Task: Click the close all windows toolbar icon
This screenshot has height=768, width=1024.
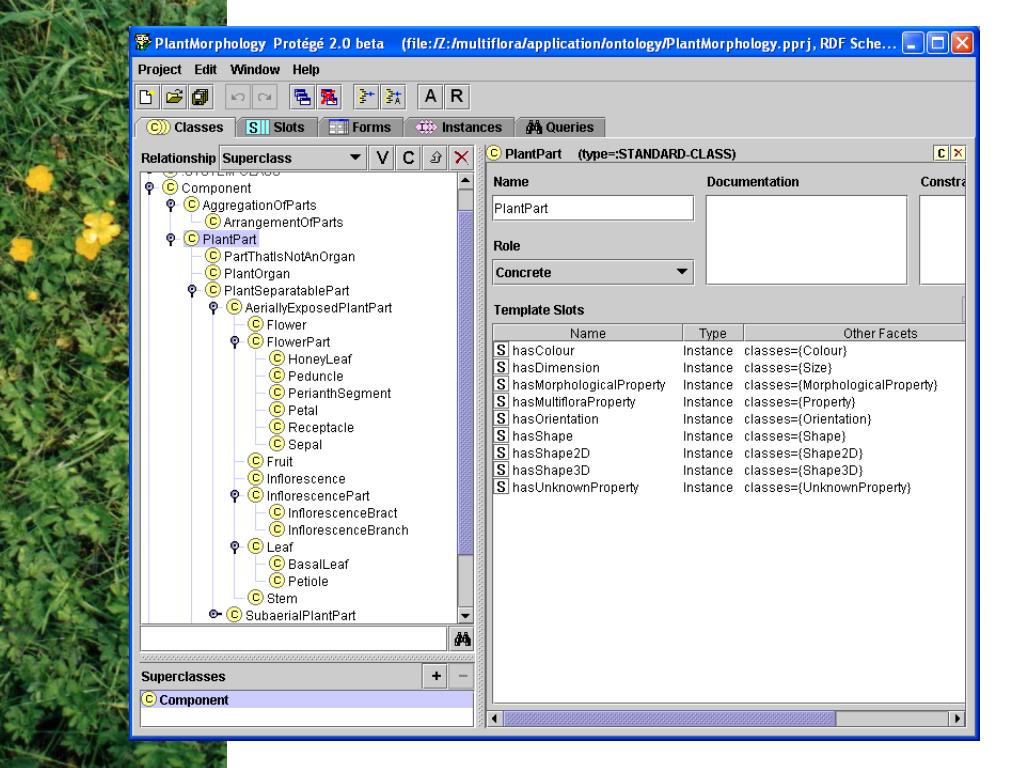Action: point(329,97)
